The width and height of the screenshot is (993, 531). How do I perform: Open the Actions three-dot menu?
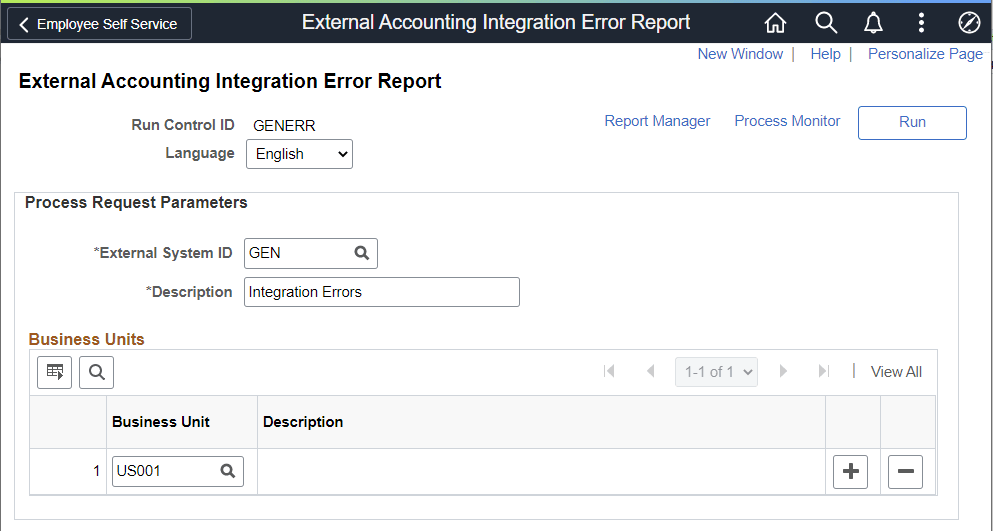[921, 23]
